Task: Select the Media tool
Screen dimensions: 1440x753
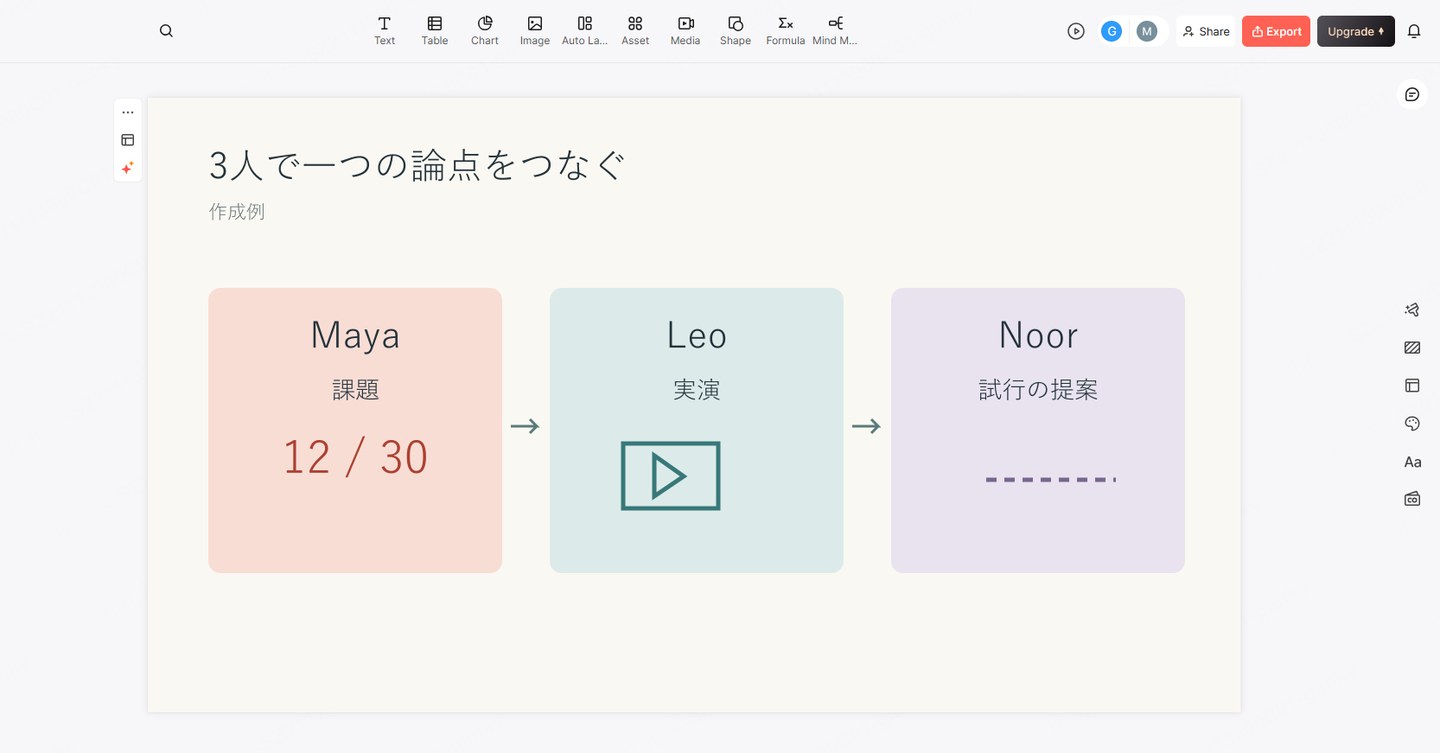Action: pos(685,31)
